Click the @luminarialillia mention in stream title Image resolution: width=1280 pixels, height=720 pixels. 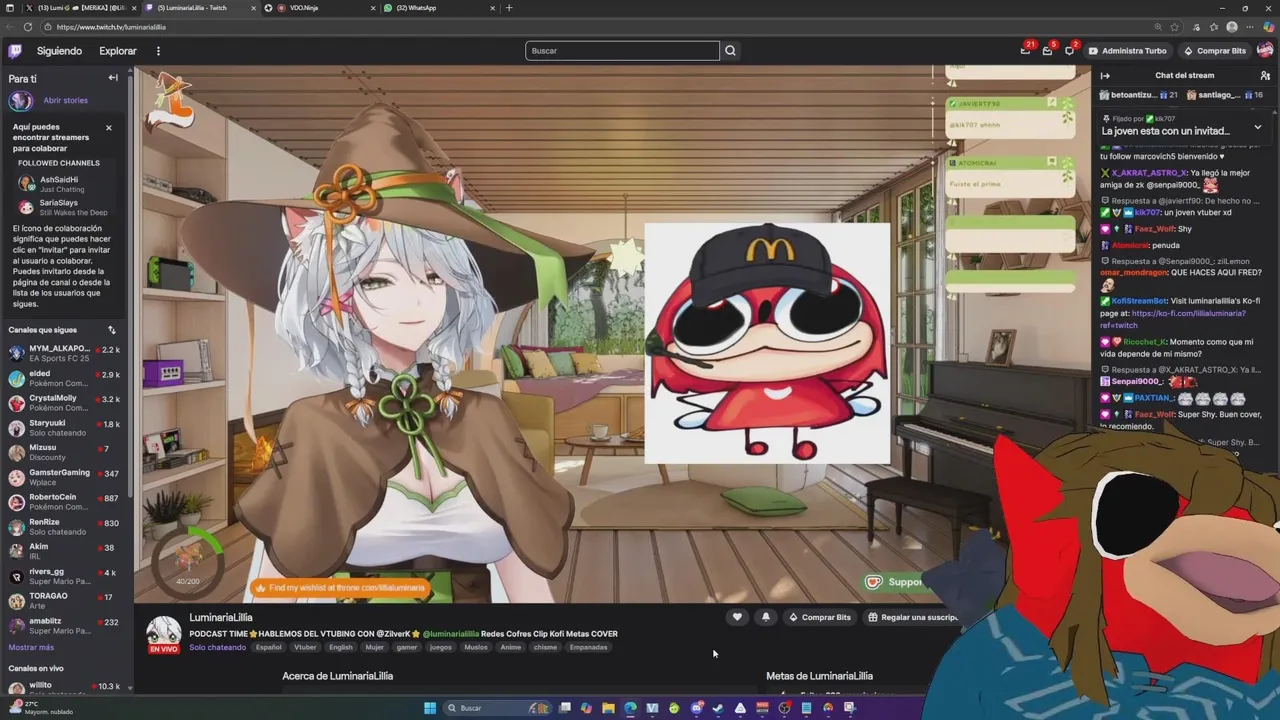(x=450, y=634)
